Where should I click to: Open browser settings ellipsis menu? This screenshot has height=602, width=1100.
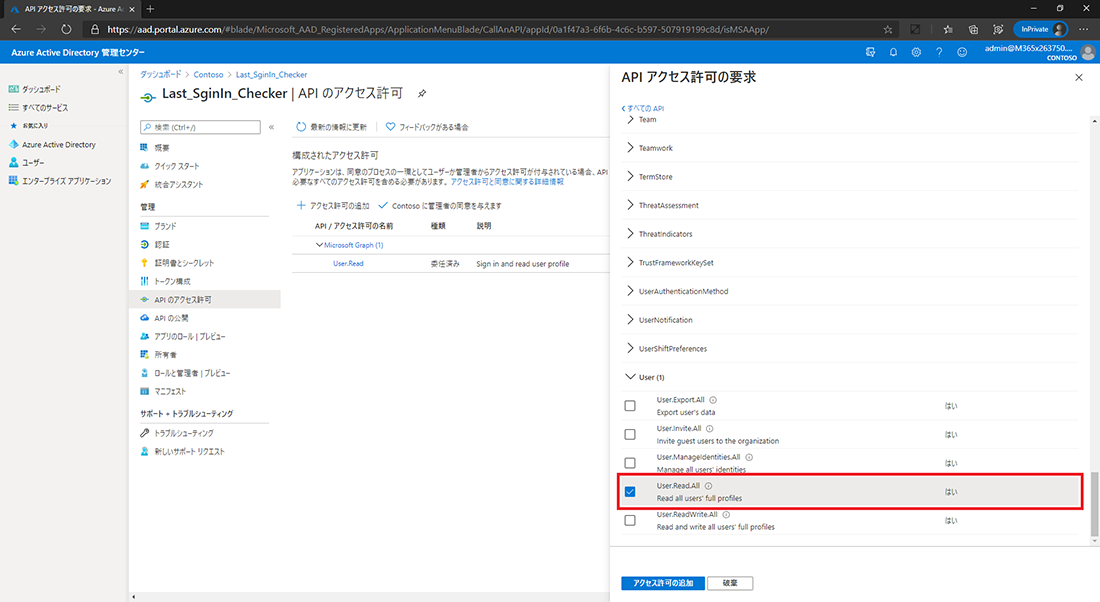(x=1084, y=29)
